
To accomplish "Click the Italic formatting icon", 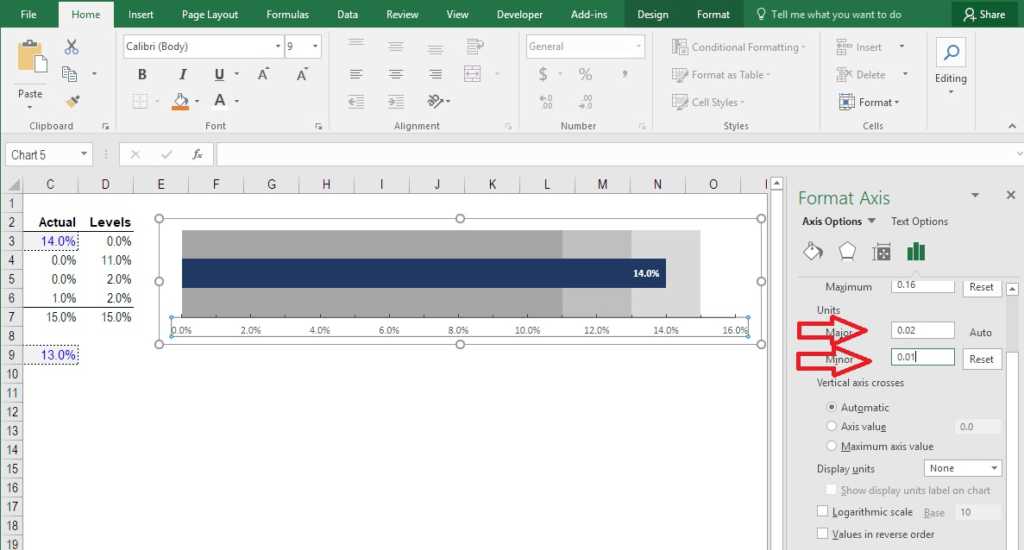I will point(182,75).
